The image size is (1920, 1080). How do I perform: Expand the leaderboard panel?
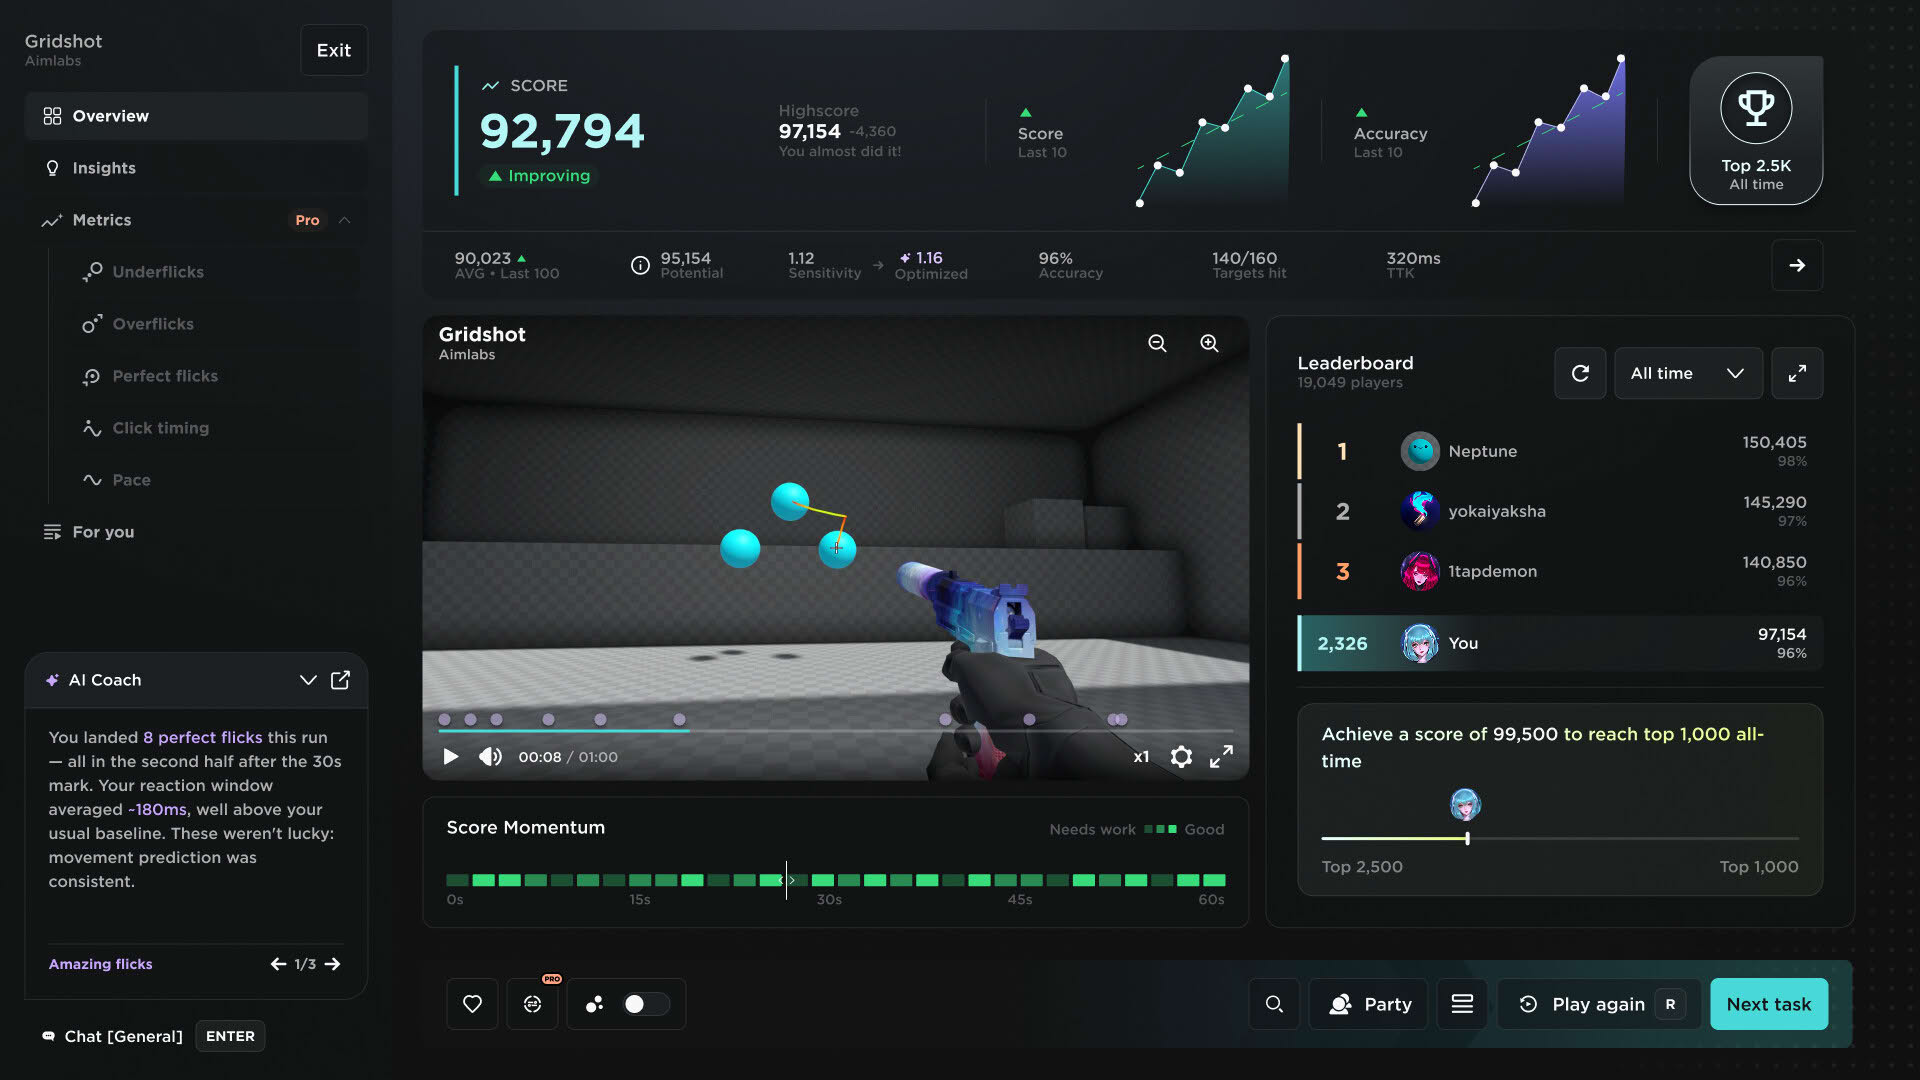click(x=1797, y=373)
